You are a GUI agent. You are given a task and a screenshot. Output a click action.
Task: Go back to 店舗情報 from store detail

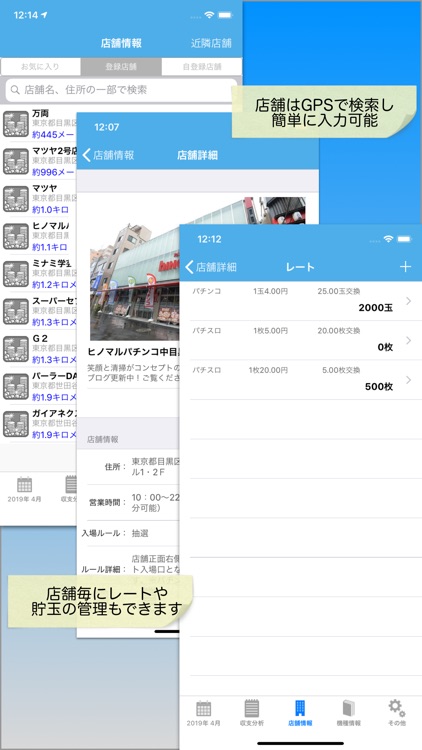(x=109, y=155)
